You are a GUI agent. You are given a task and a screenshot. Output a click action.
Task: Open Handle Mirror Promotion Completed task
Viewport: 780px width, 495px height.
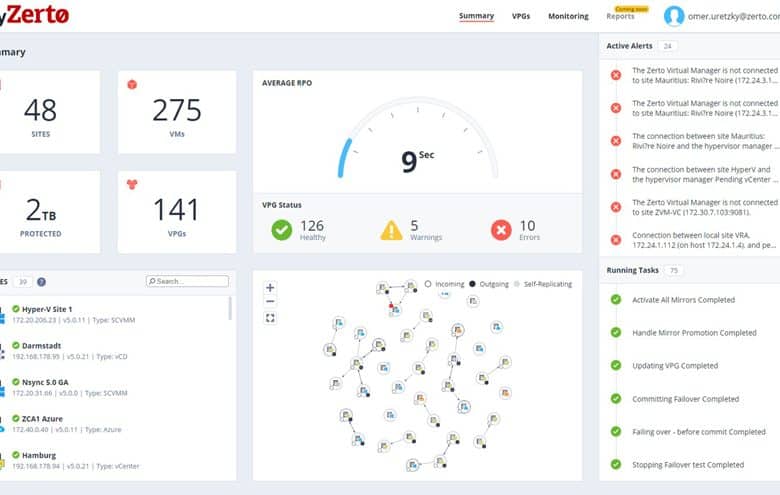(694, 332)
